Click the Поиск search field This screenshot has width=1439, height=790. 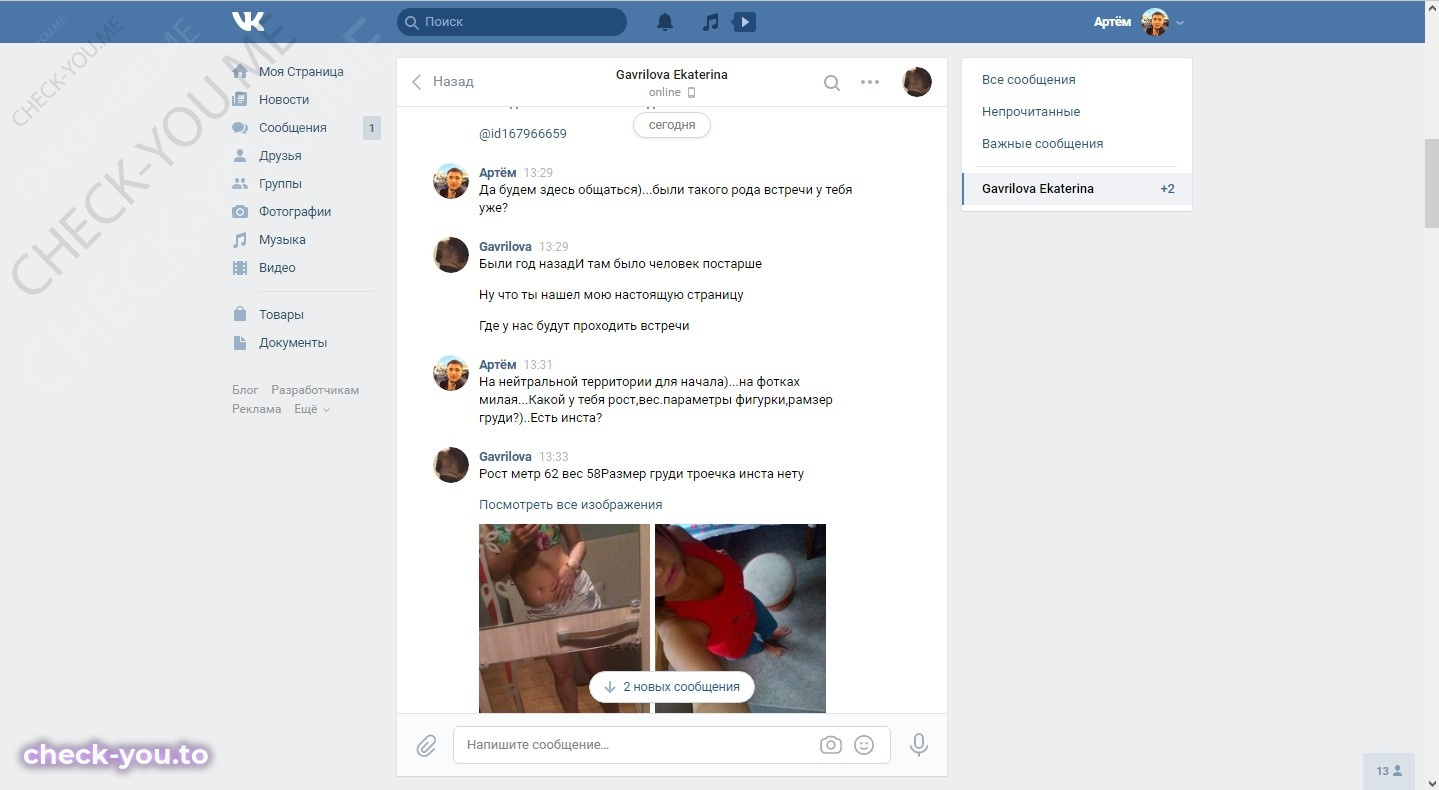512,22
